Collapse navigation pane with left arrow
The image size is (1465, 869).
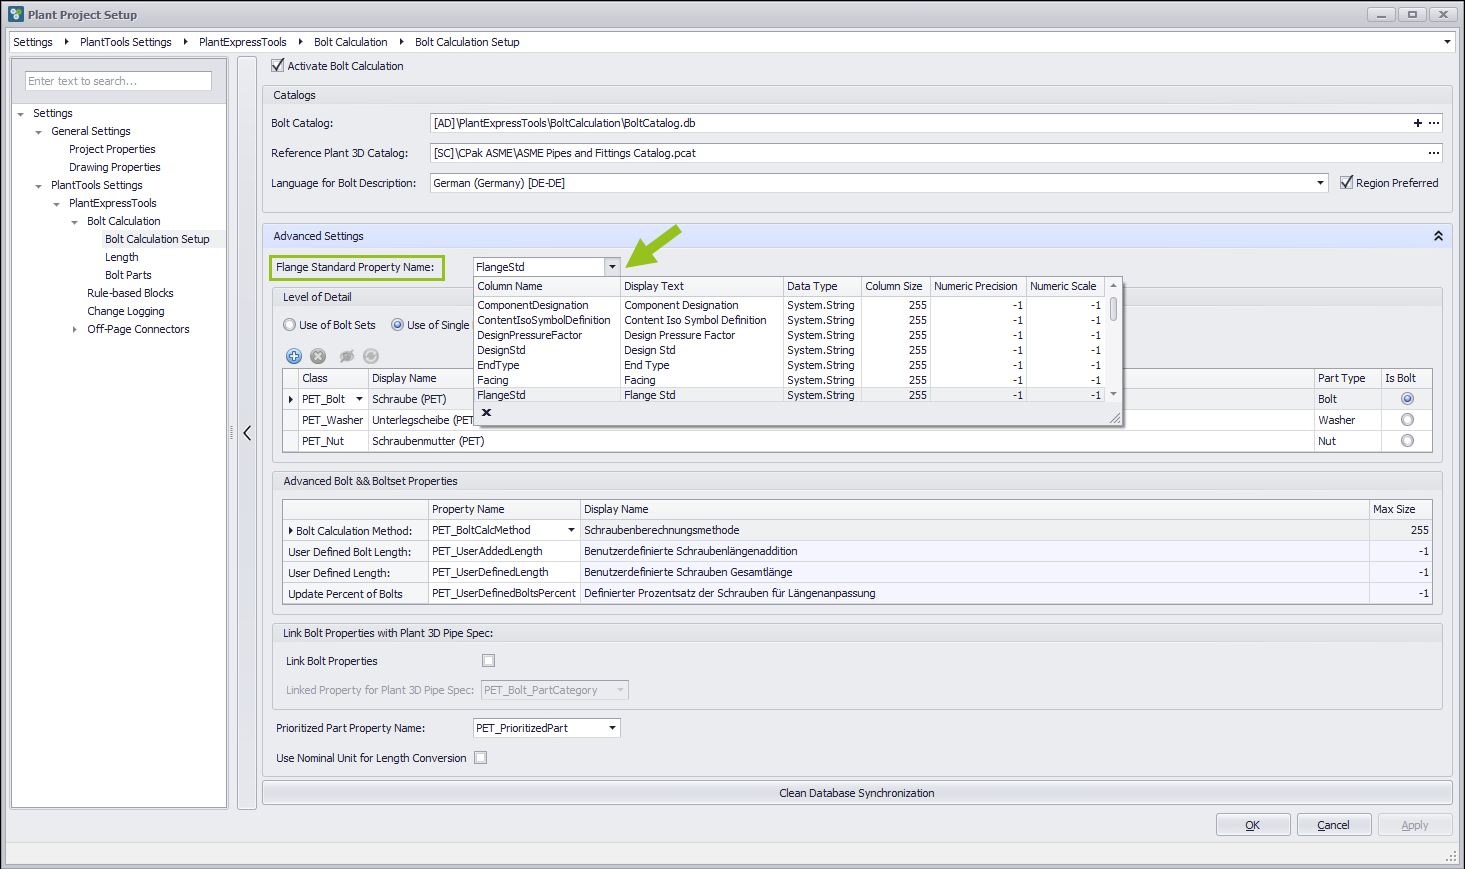click(x=247, y=433)
